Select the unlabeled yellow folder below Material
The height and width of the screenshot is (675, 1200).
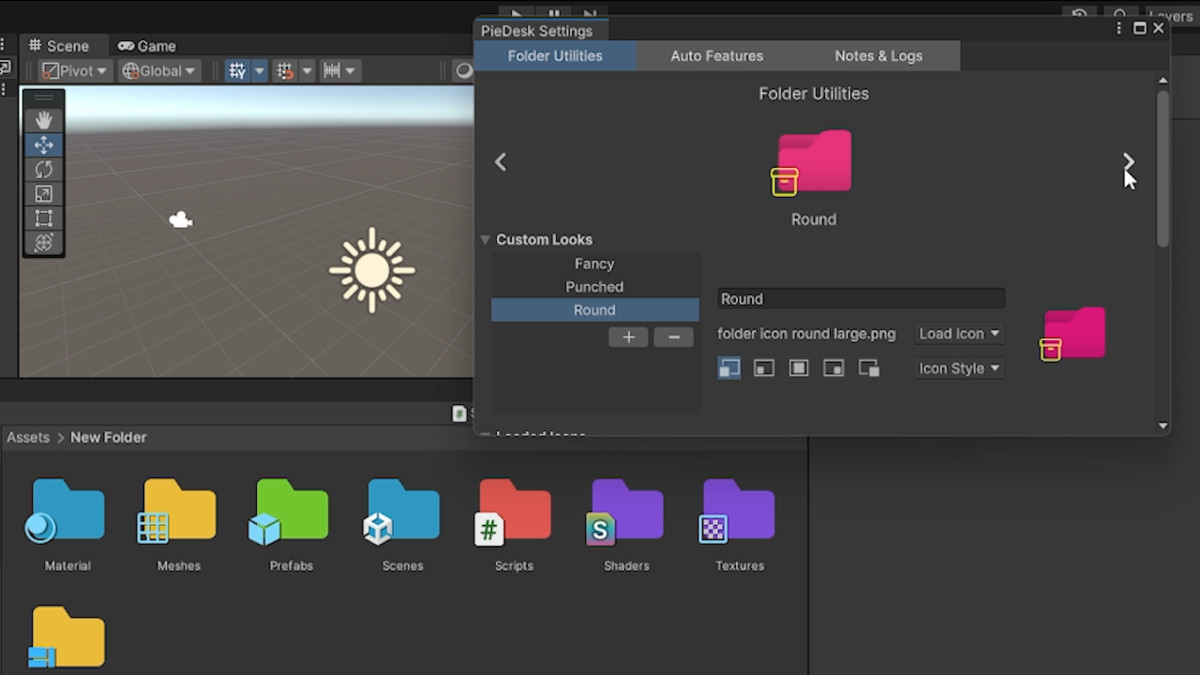pos(67,637)
